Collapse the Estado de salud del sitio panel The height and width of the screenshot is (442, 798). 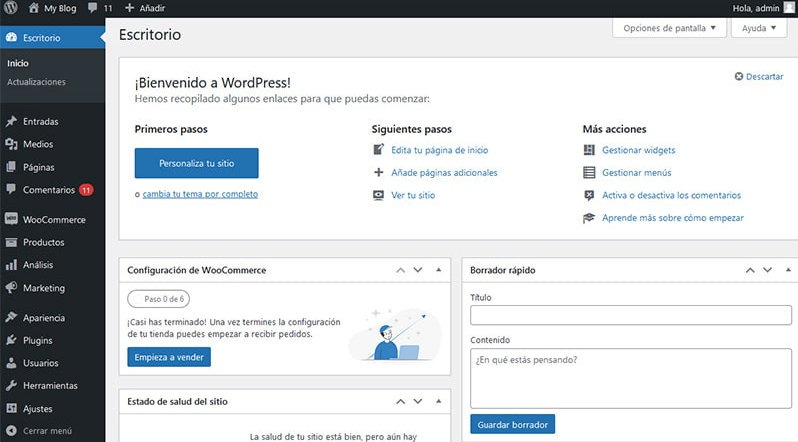(439, 401)
